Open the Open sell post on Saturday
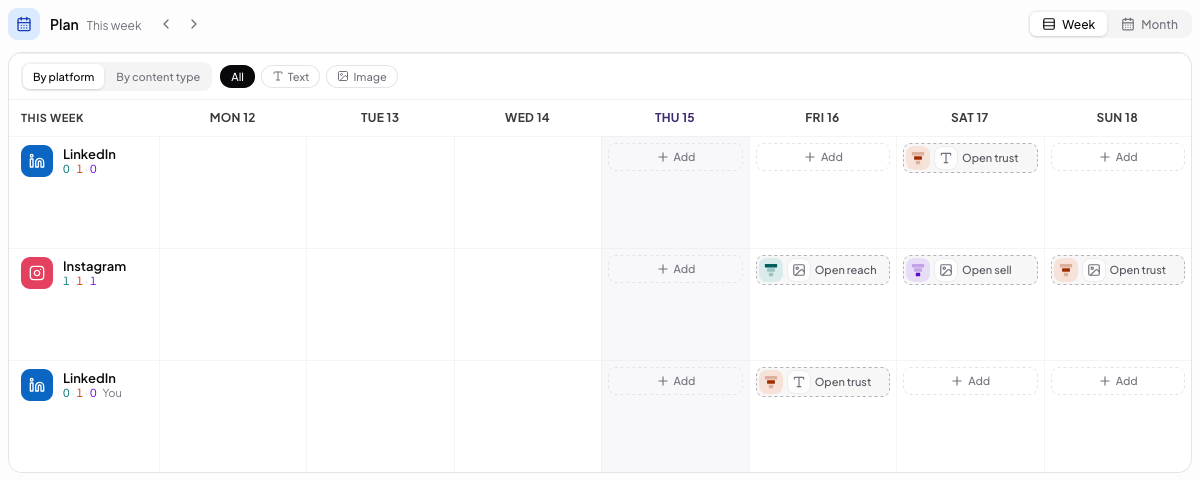This screenshot has height=480, width=1200. pyautogui.click(x=970, y=270)
